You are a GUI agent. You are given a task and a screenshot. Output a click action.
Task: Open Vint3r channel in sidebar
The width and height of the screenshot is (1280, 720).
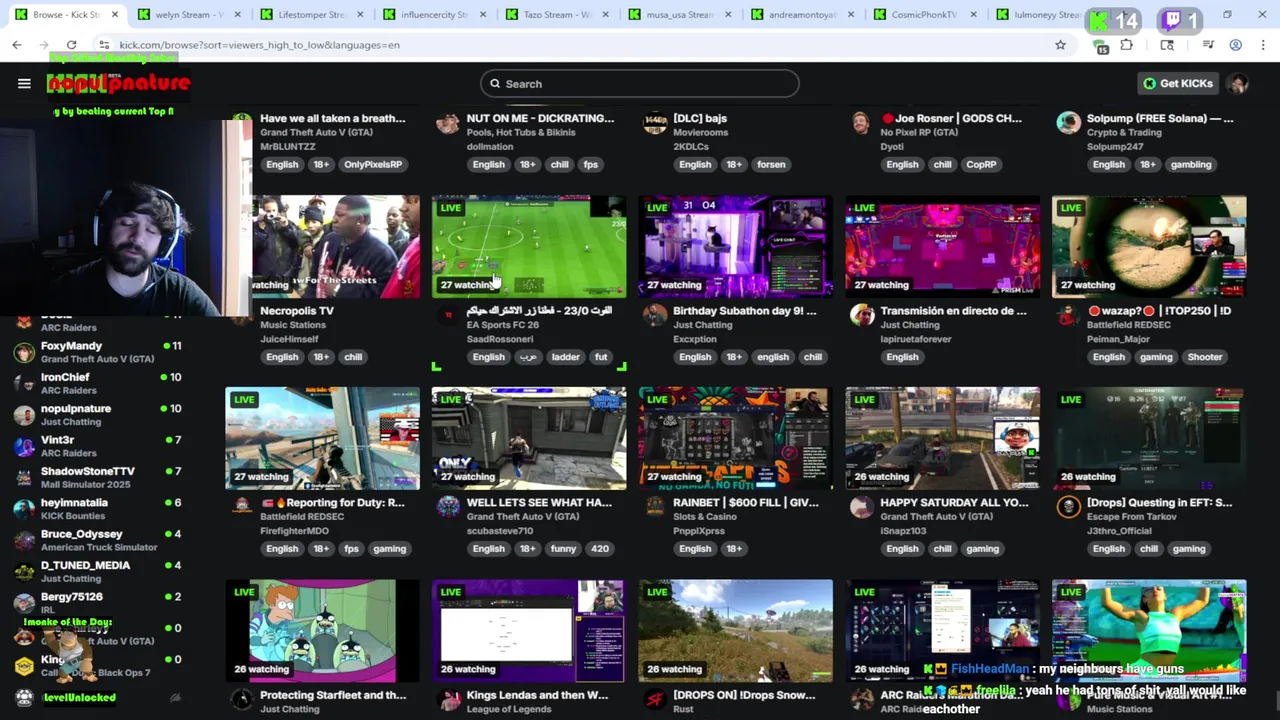(x=98, y=446)
